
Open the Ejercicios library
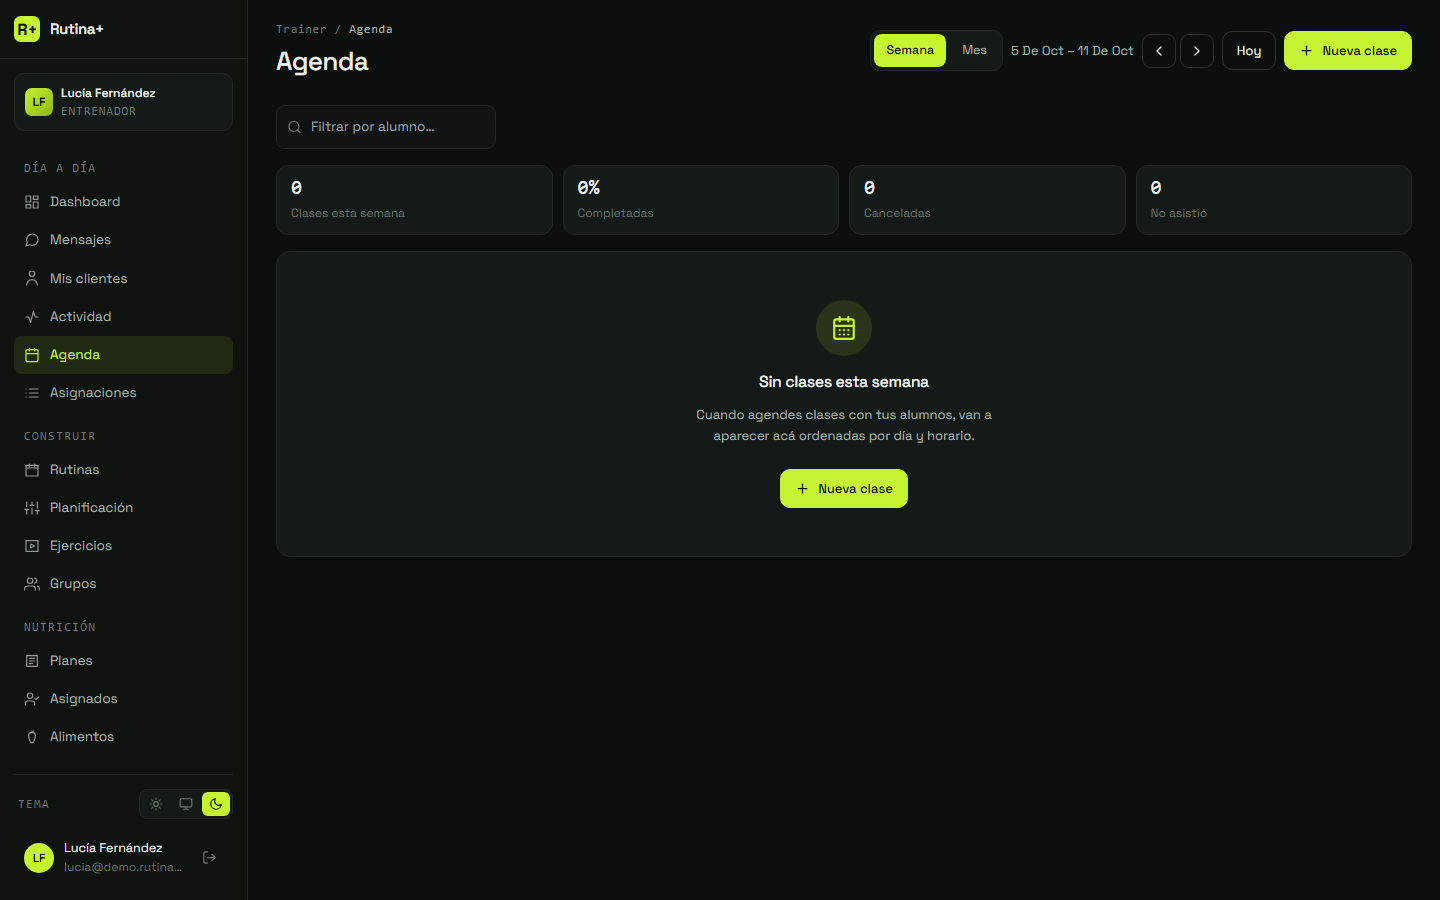coord(123,546)
